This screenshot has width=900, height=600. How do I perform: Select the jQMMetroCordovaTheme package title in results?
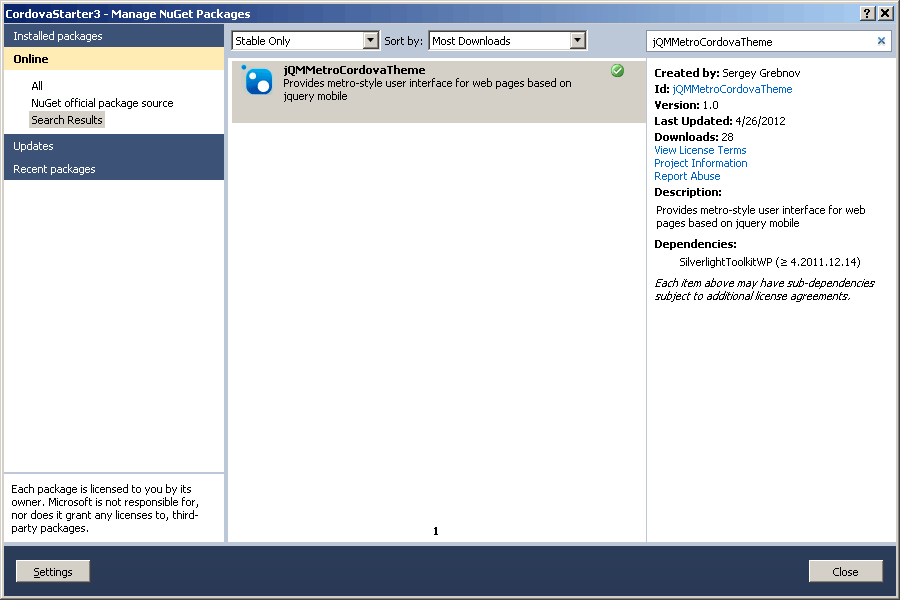coord(354,70)
